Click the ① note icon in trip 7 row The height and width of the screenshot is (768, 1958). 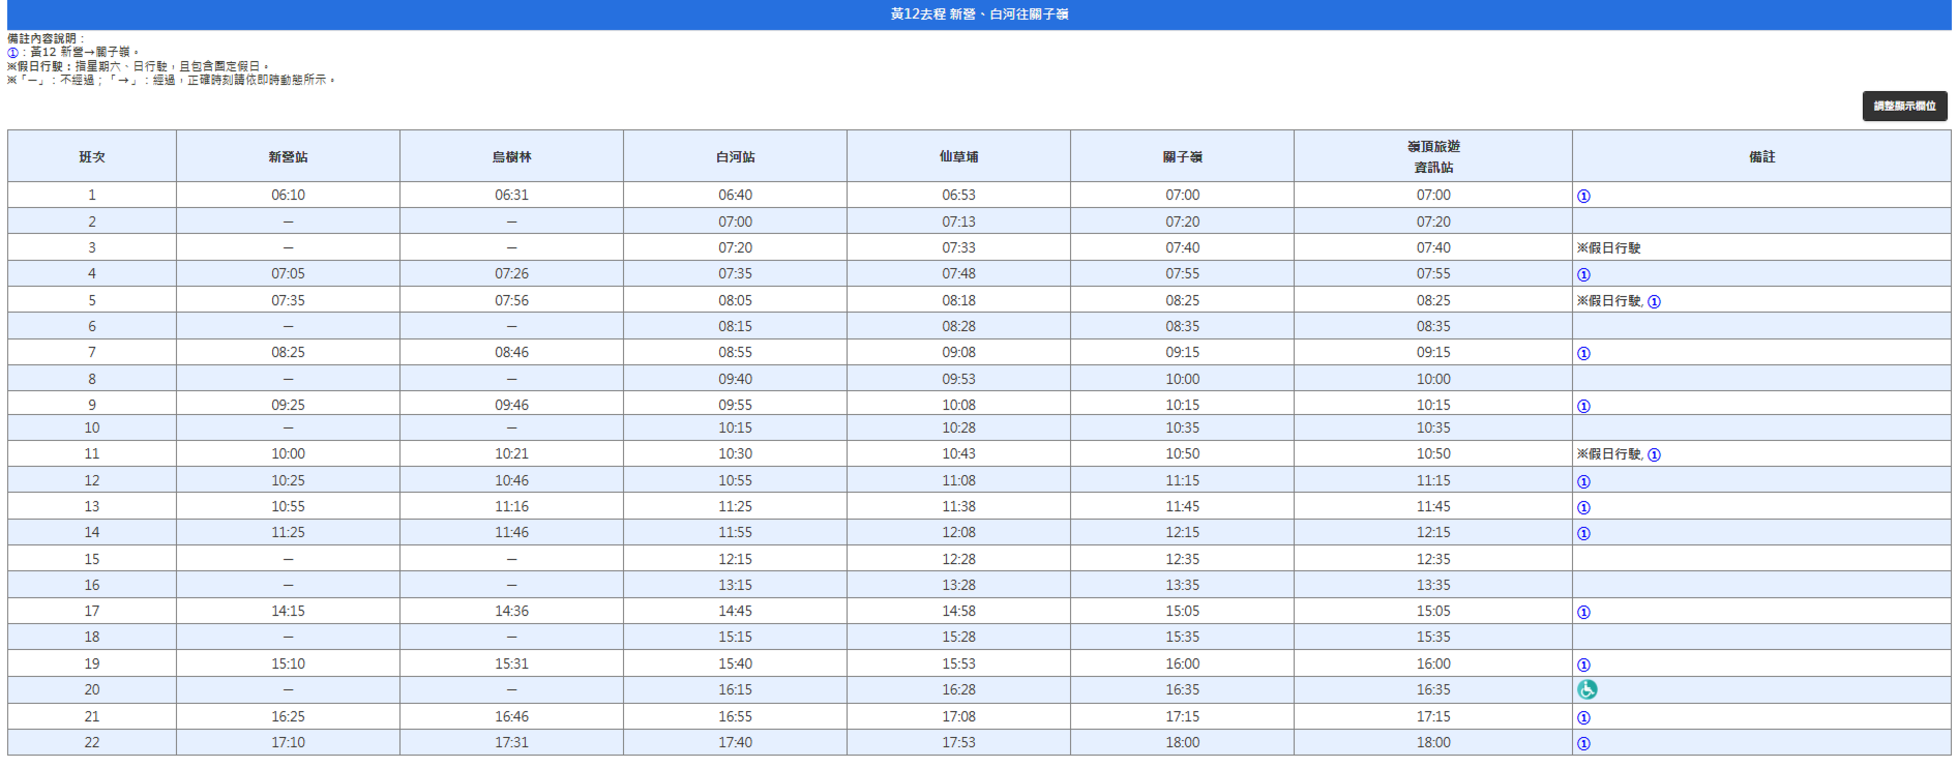1583,353
